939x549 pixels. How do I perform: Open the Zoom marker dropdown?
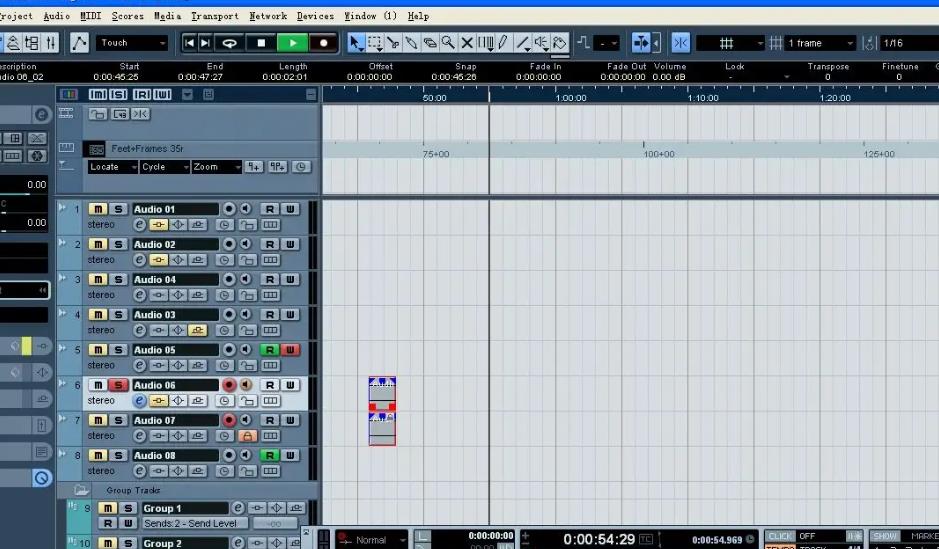217,167
